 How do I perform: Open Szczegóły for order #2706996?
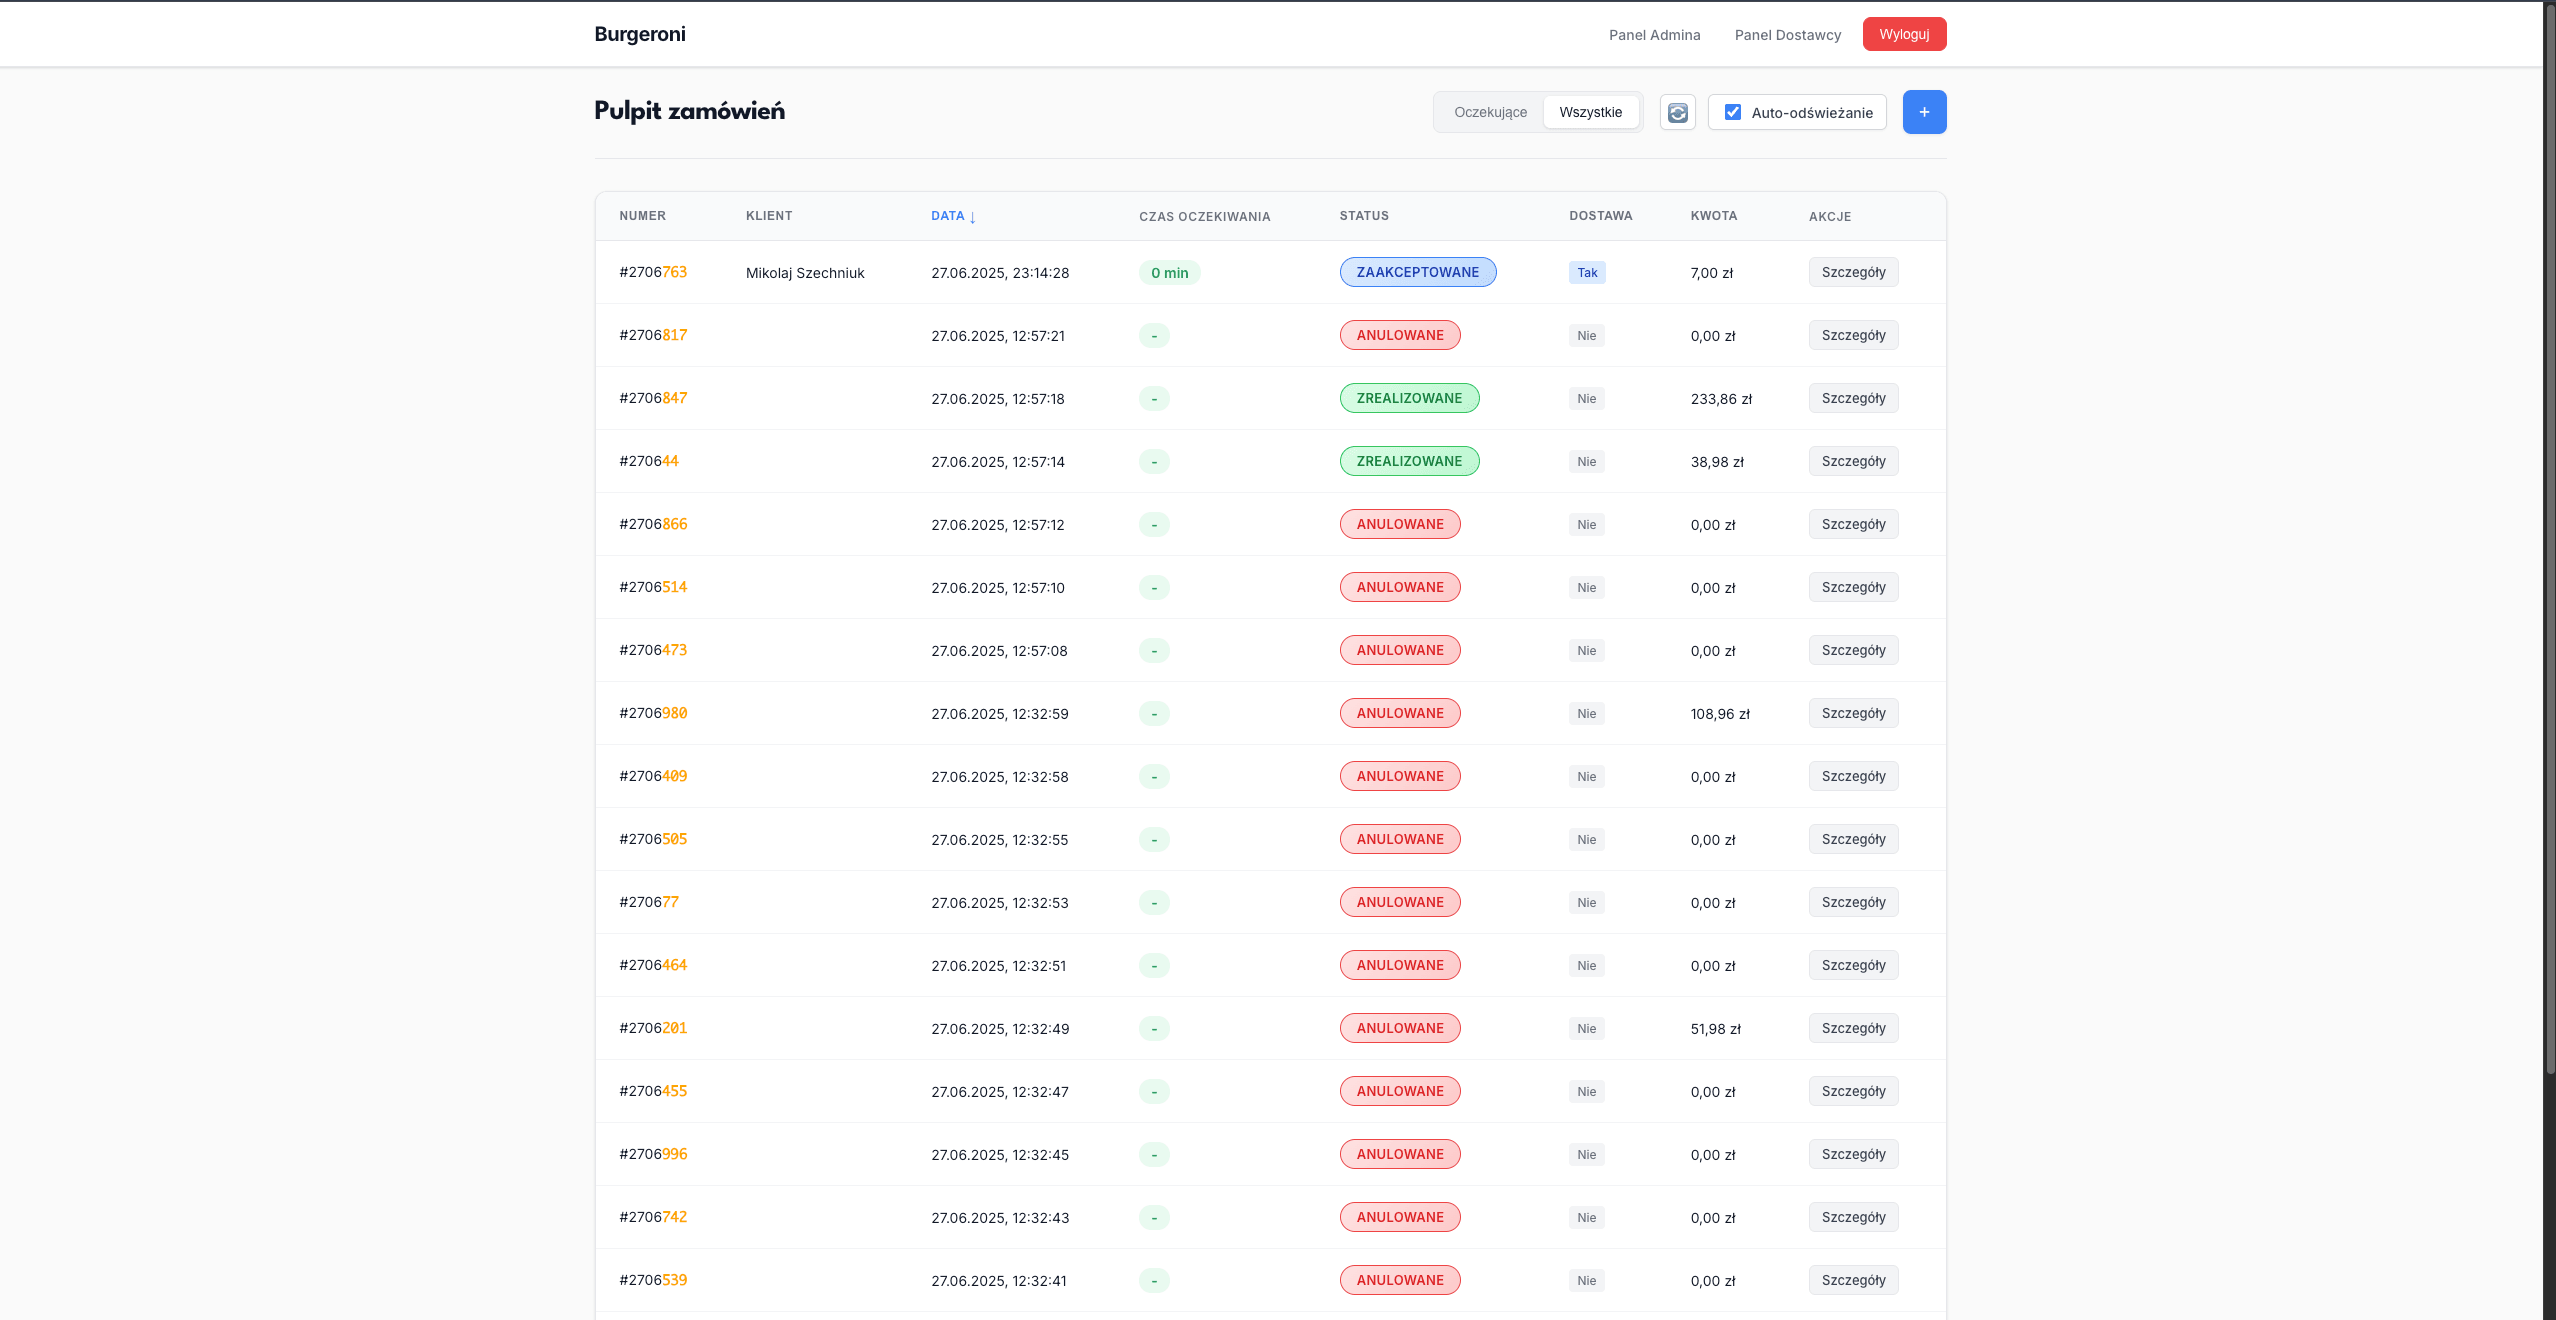coord(1853,1154)
